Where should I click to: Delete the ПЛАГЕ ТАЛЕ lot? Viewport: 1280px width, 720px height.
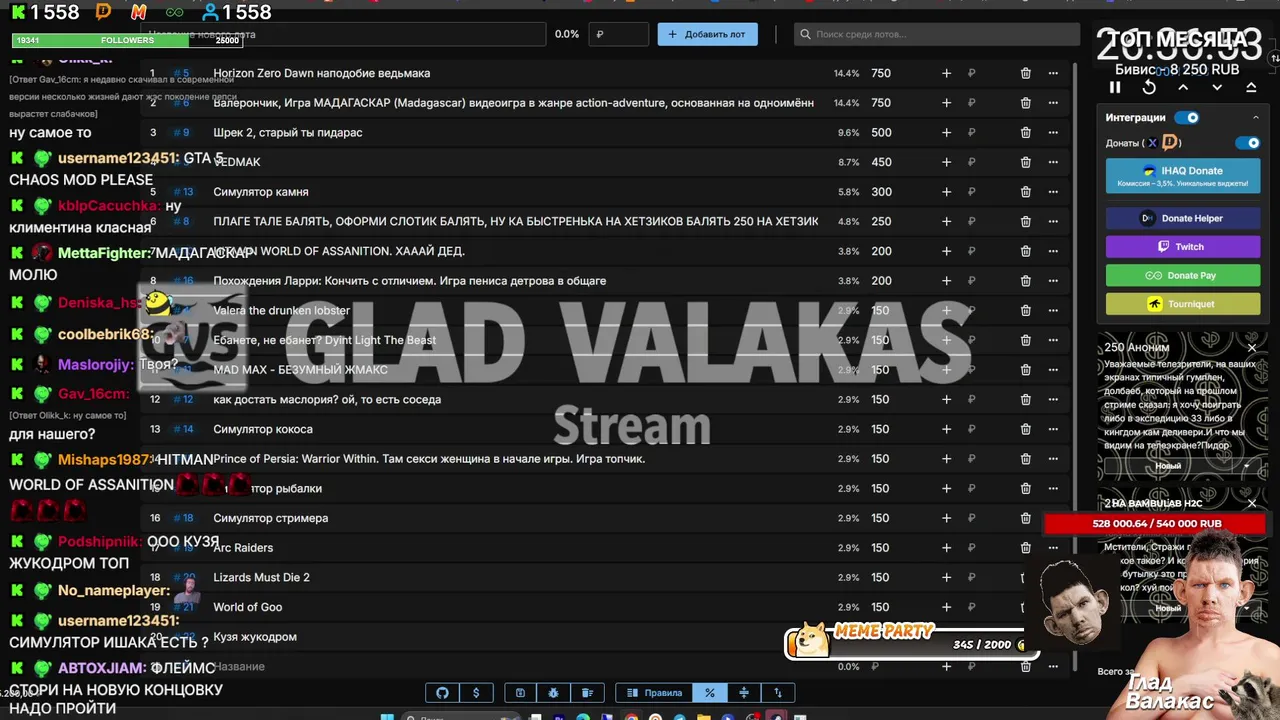pyautogui.click(x=1025, y=221)
